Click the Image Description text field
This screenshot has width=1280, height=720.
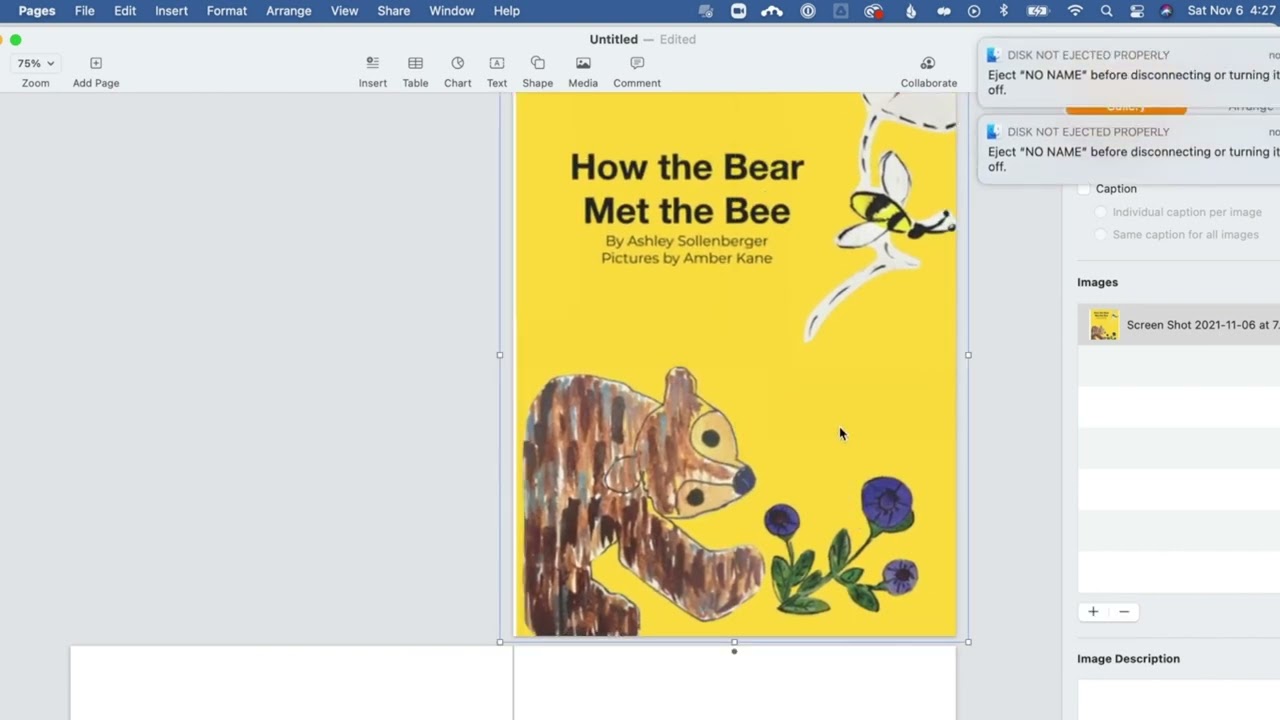[1178, 700]
